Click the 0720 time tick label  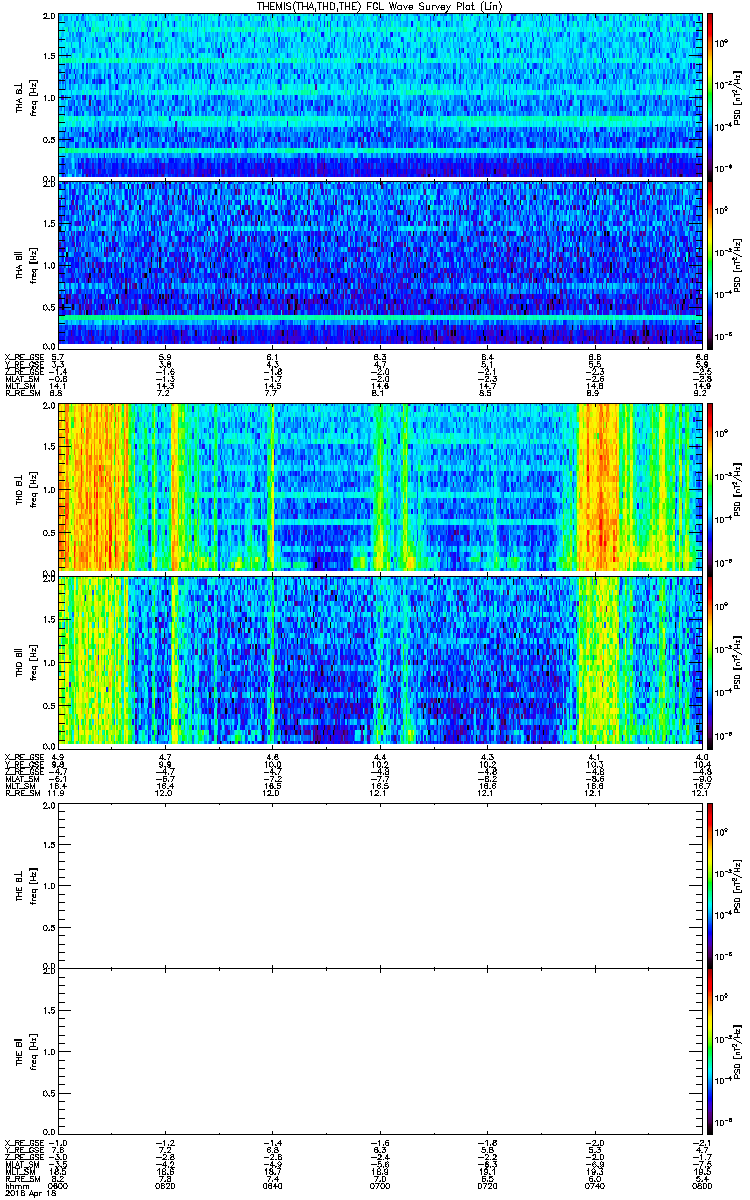487,1185
